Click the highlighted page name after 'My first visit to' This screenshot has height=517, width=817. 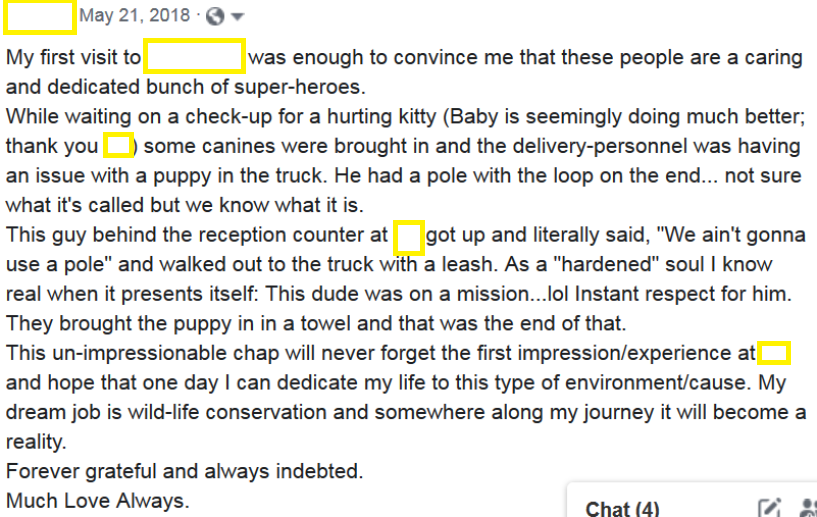(x=194, y=56)
